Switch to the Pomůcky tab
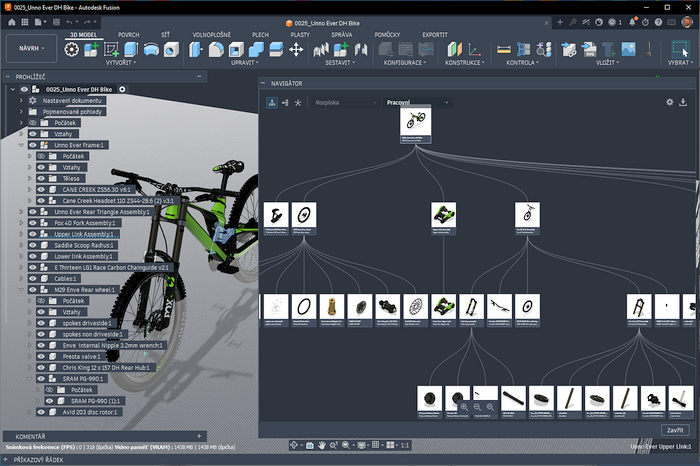Image resolution: width=700 pixels, height=466 pixels. (387, 35)
